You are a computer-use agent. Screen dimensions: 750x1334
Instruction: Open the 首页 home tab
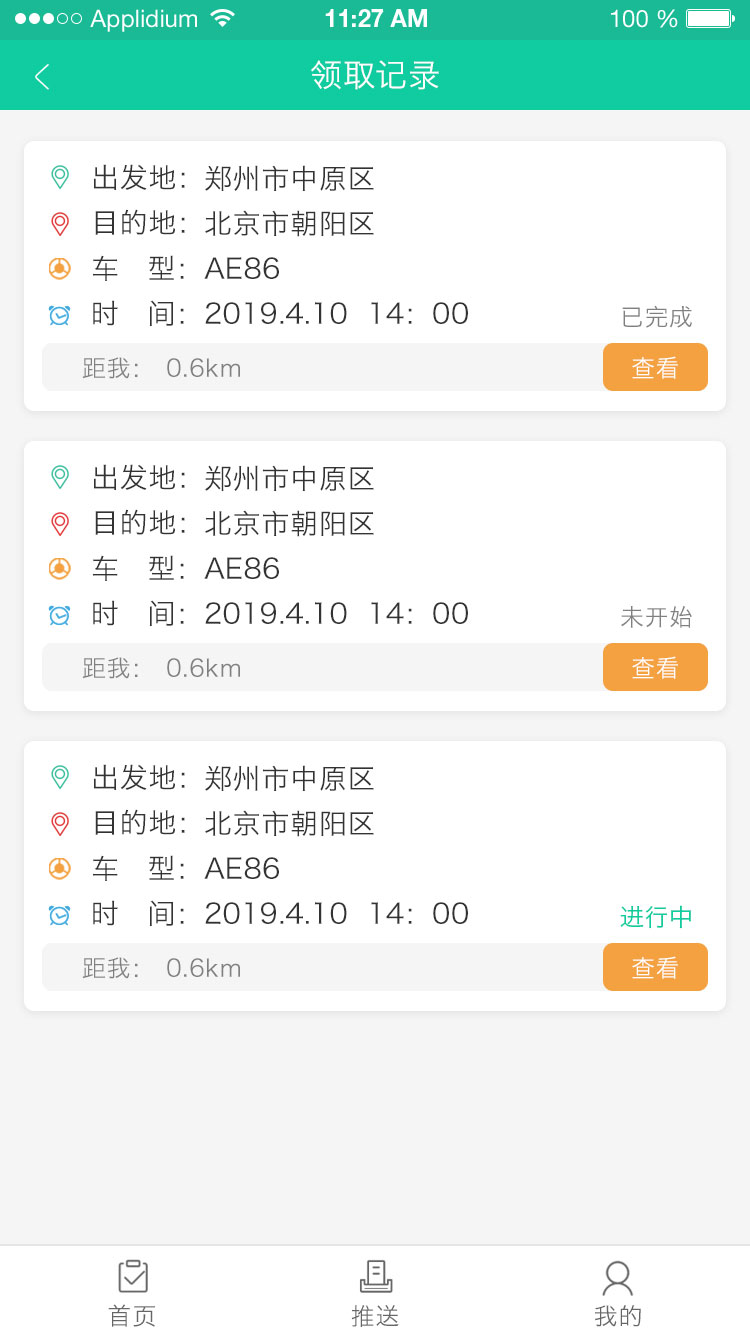click(132, 1292)
